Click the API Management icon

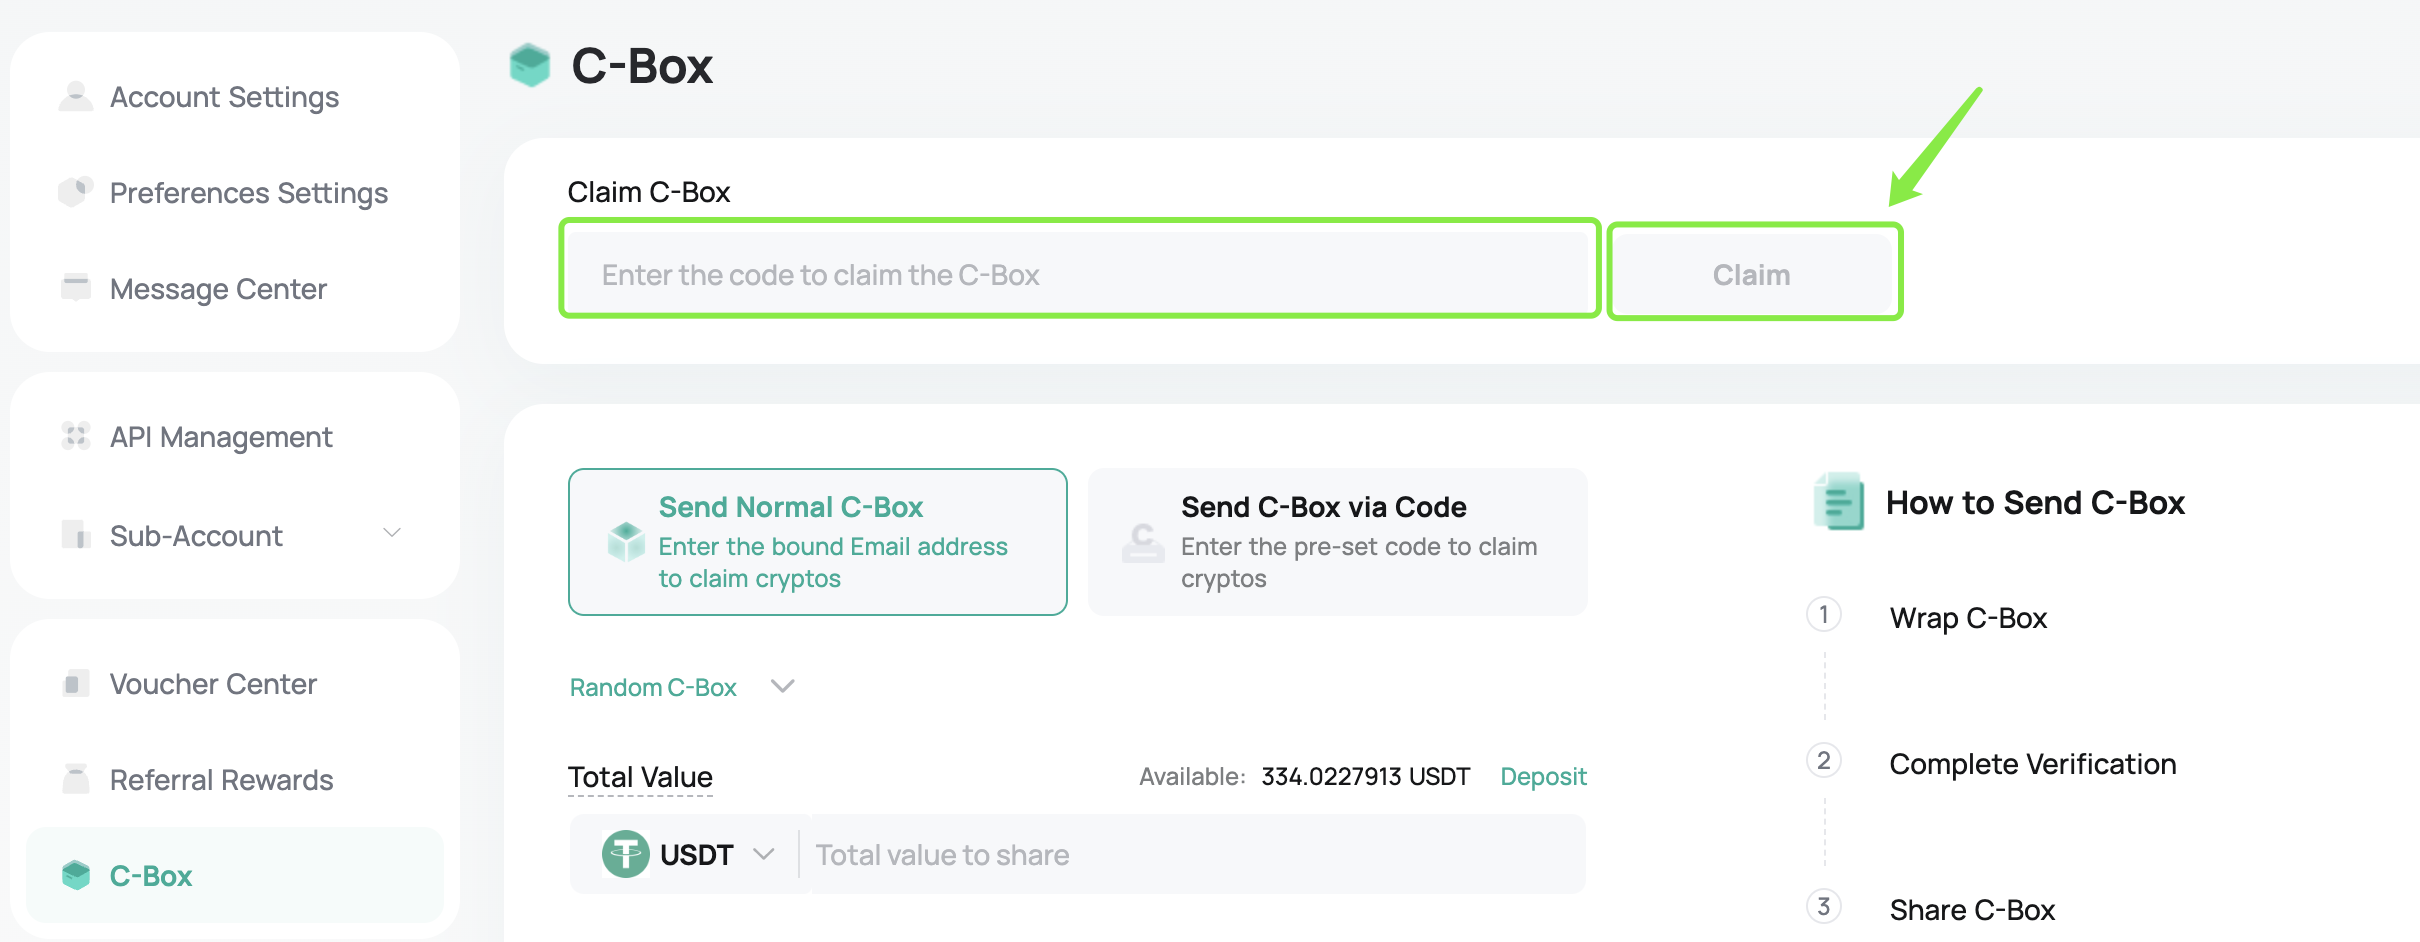(76, 435)
